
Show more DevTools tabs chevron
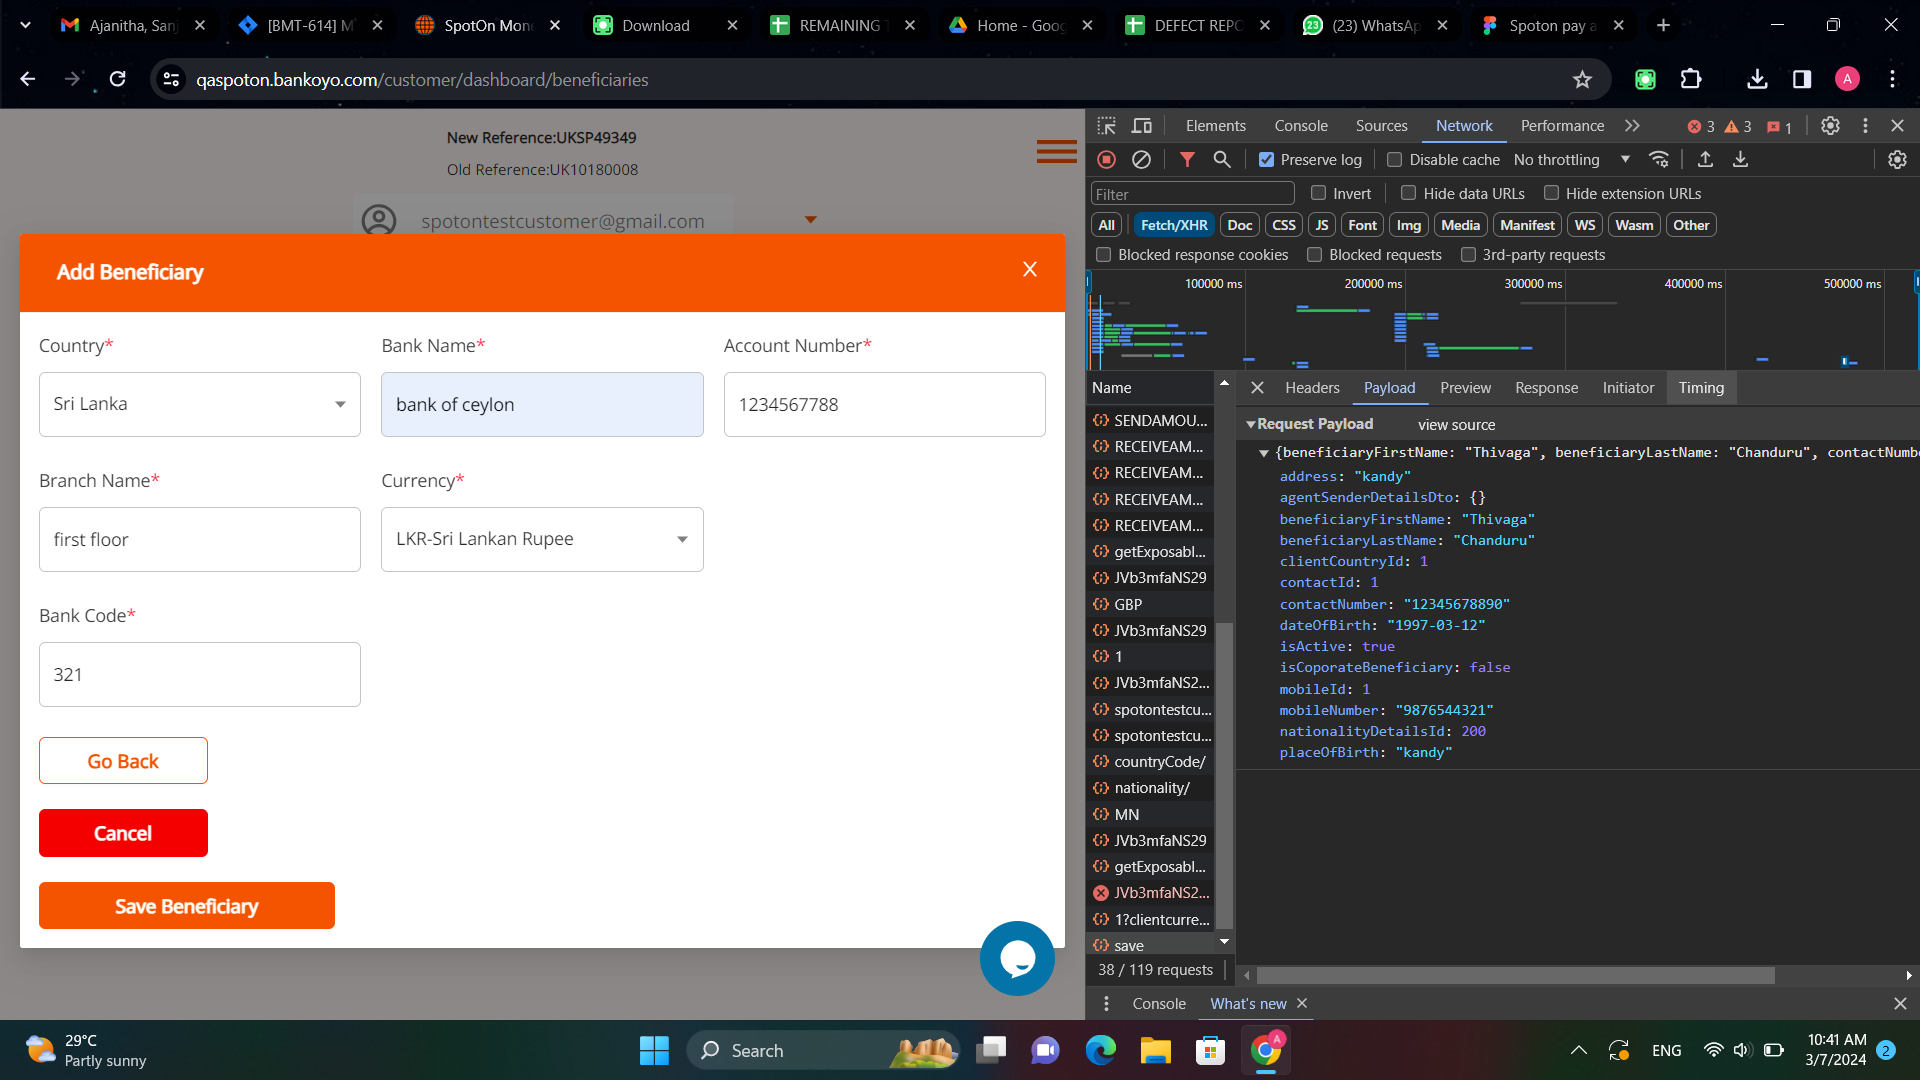(1632, 126)
